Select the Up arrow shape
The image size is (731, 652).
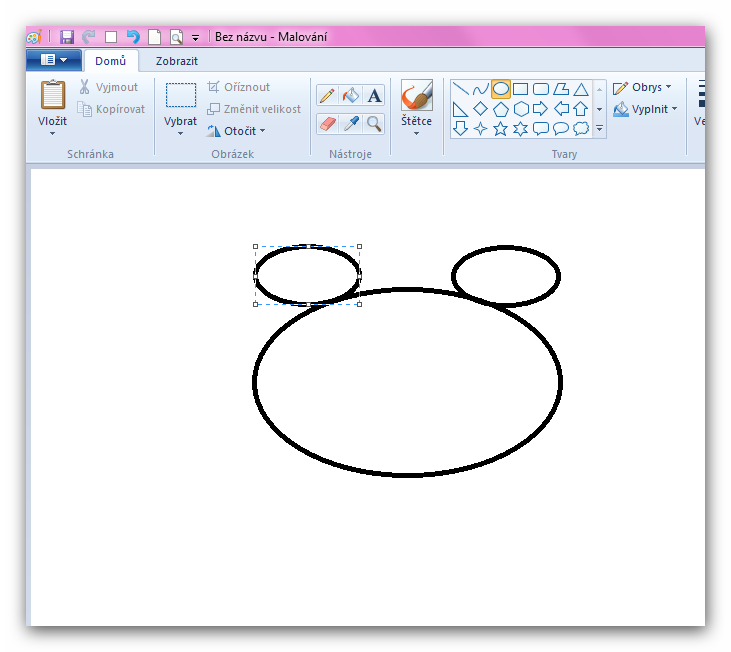(x=581, y=110)
